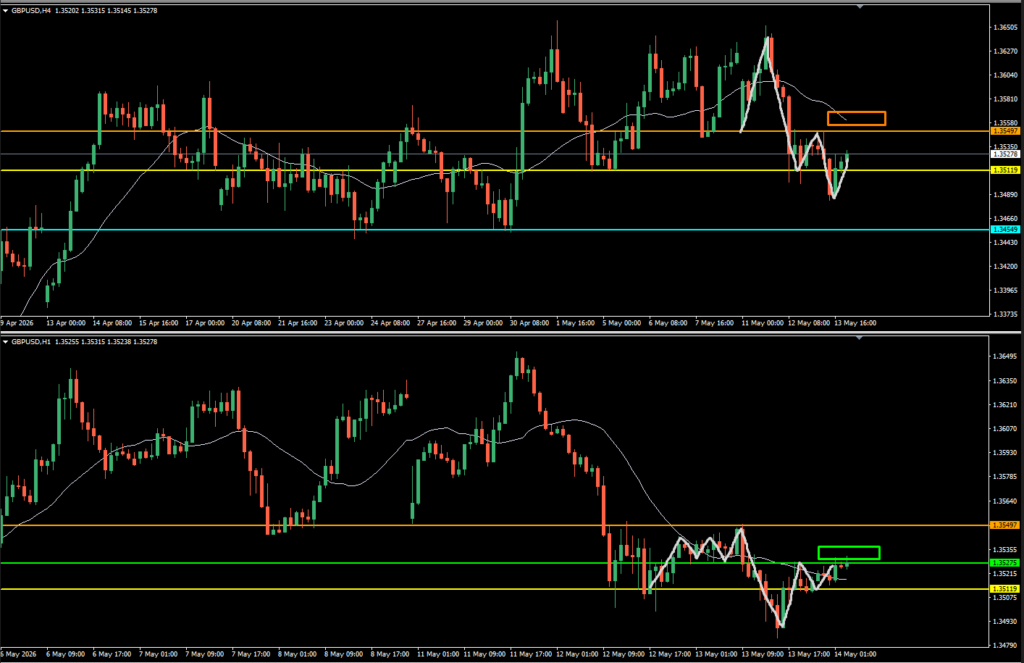Select the yellow horizontal line on H4 chart

click(x=495, y=170)
